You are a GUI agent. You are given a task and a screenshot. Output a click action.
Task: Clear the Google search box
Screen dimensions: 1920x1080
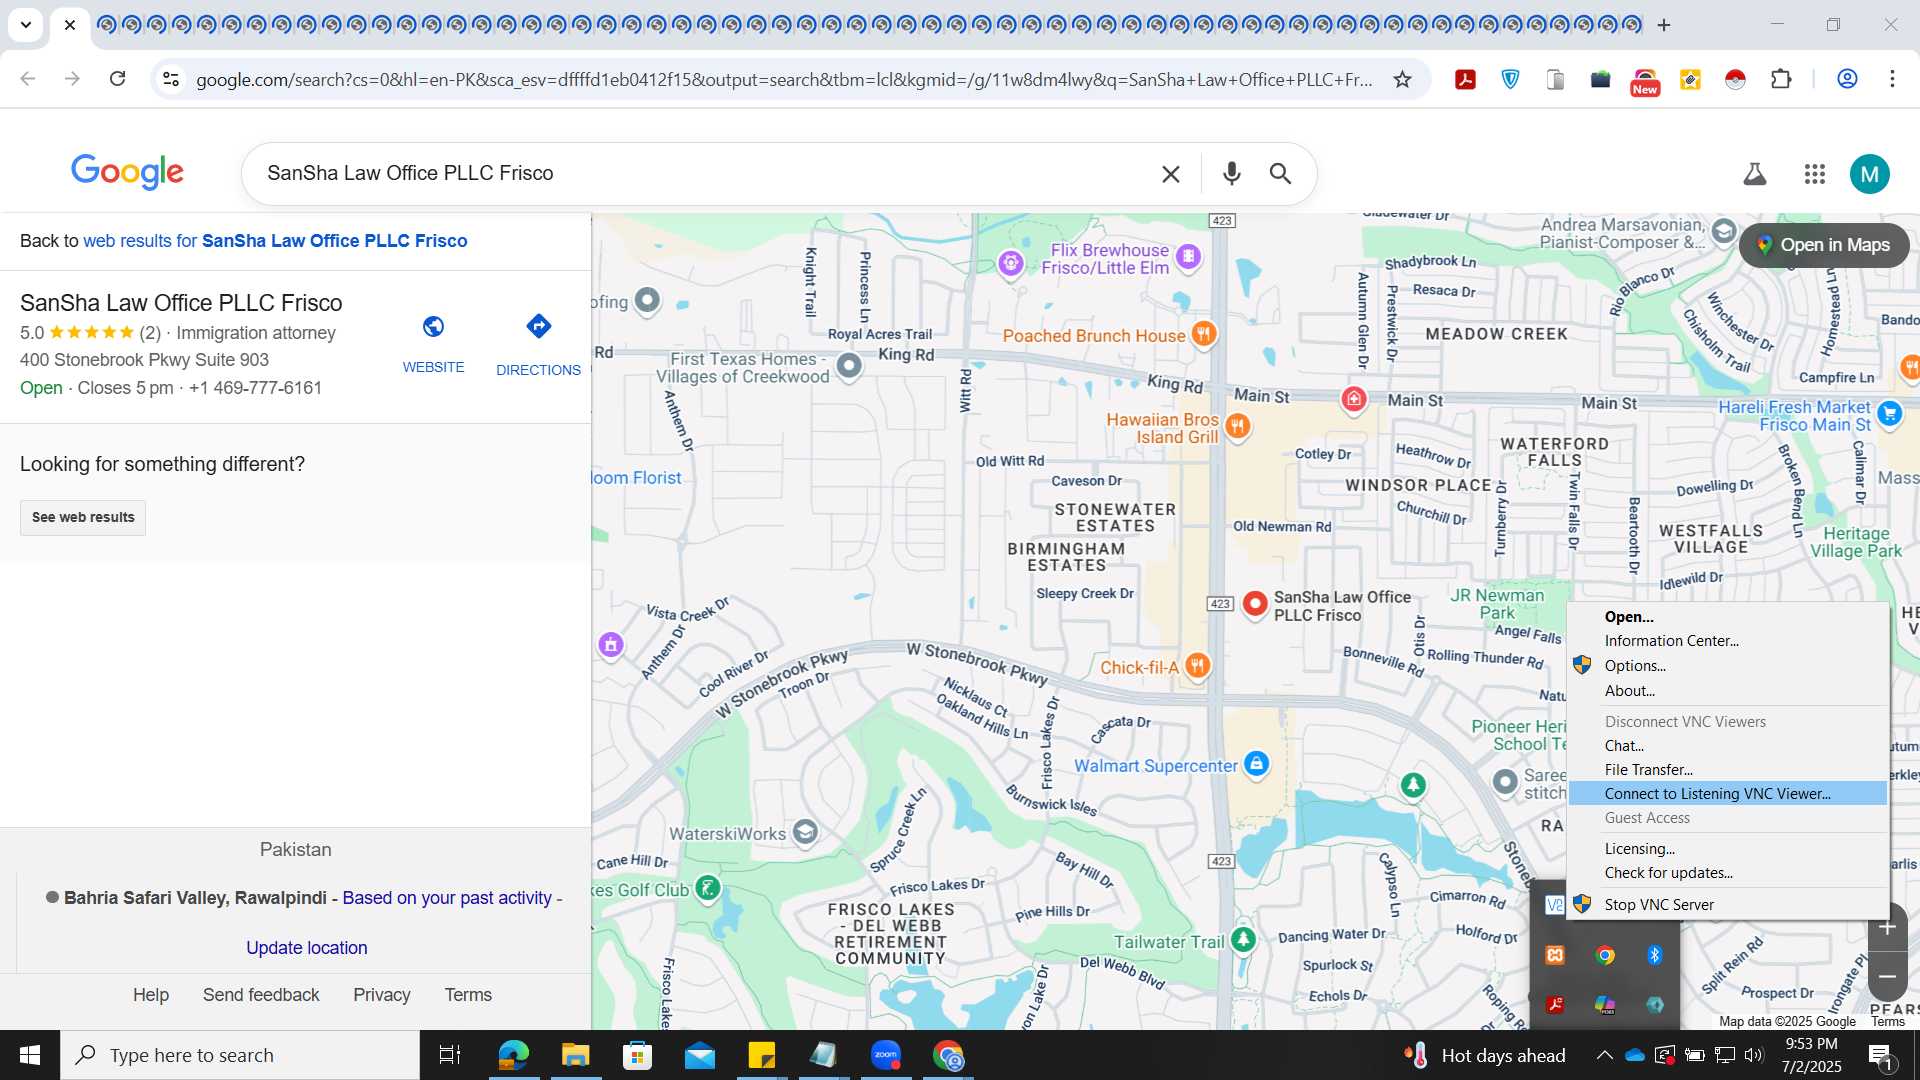1170,174
